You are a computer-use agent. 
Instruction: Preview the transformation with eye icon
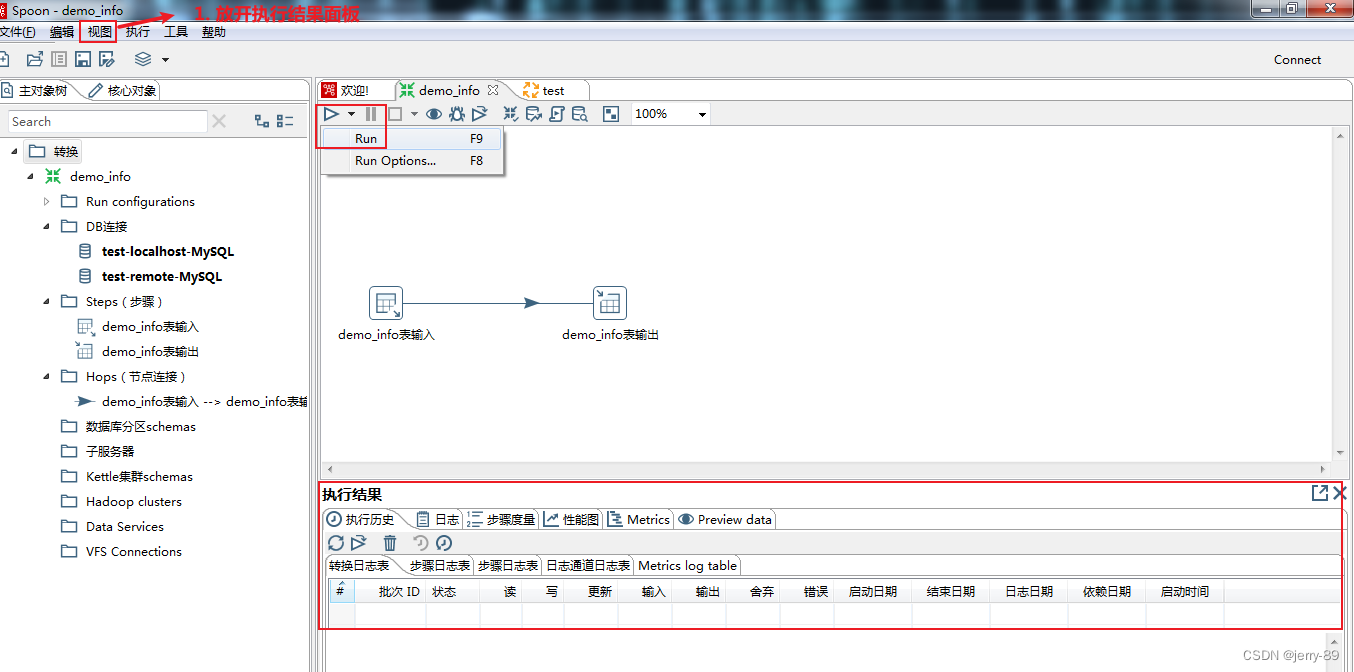[x=434, y=114]
